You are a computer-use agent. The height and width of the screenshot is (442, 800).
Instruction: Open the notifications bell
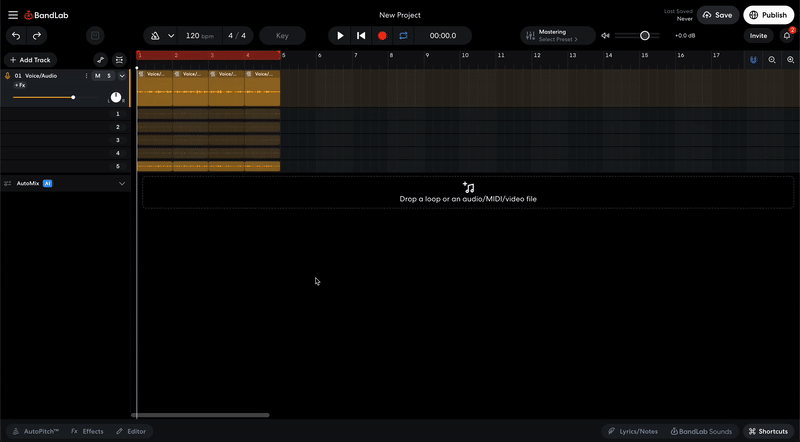(x=786, y=36)
